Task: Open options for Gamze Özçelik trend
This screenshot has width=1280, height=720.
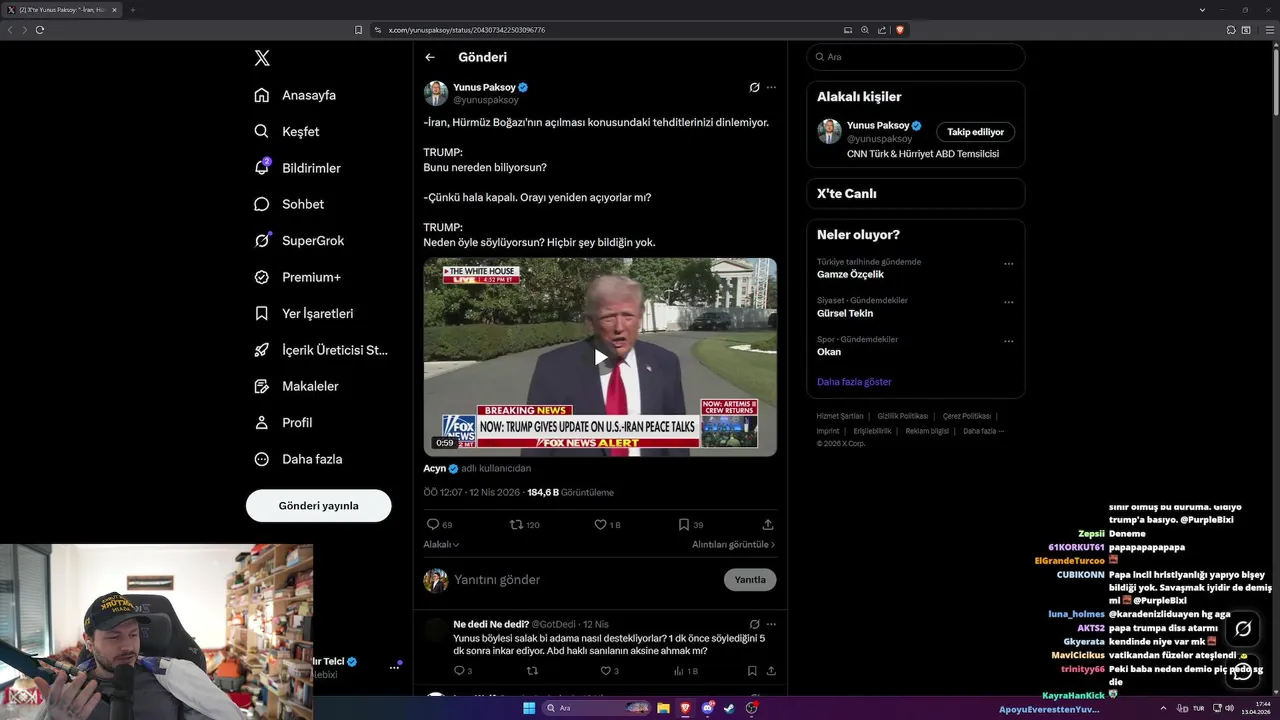Action: click(1008, 264)
